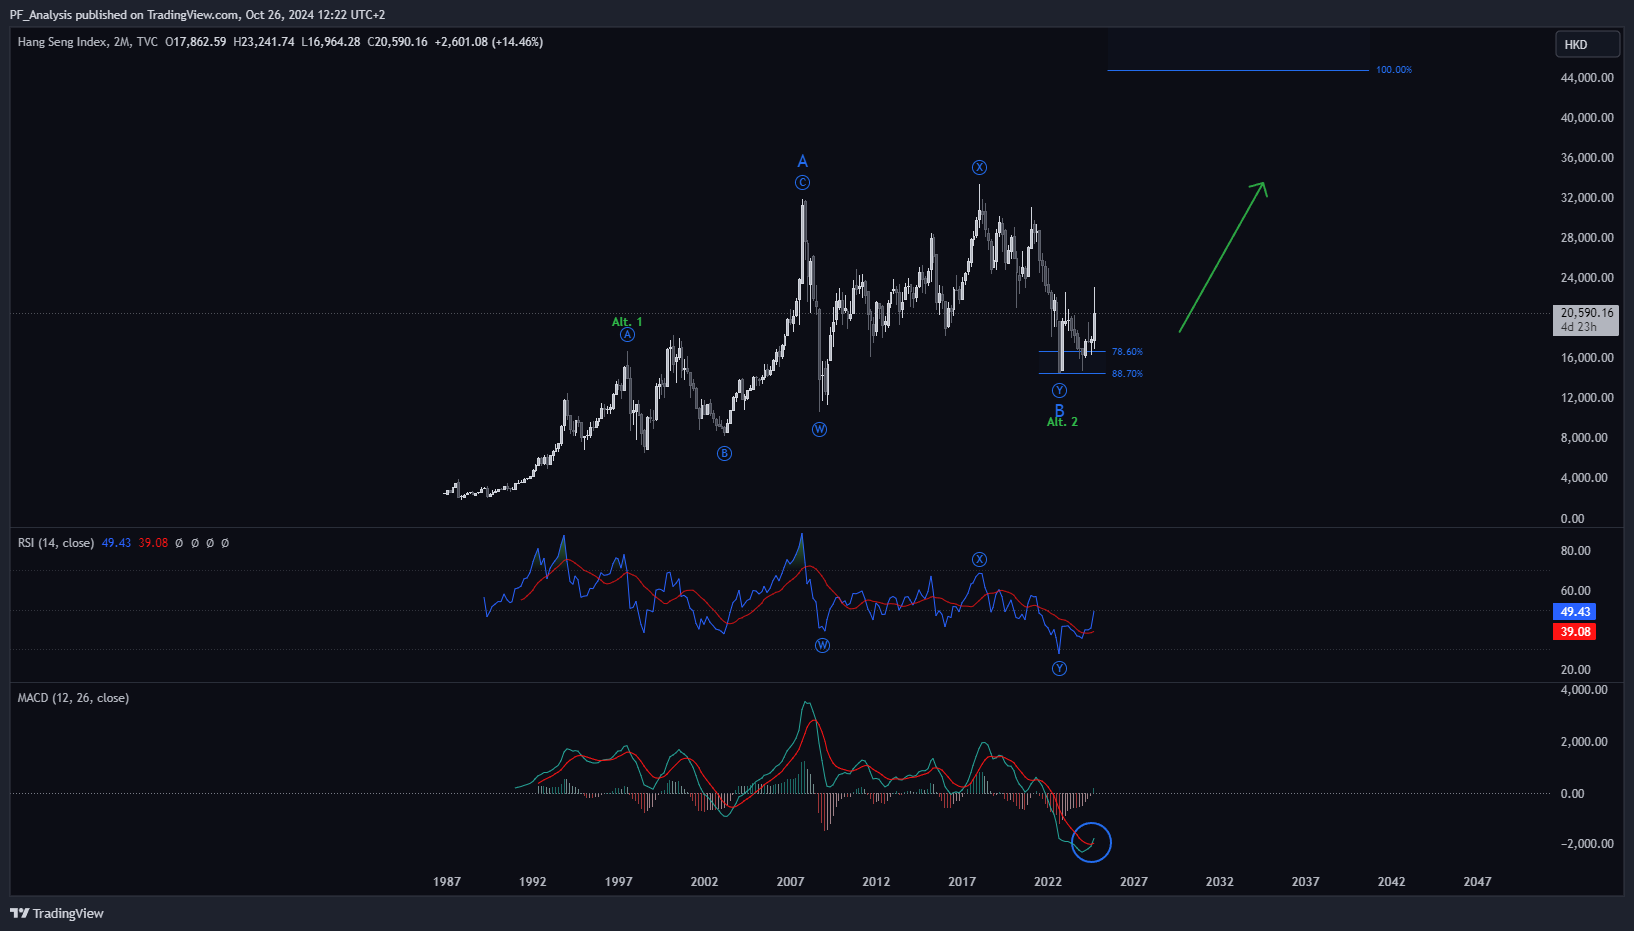Click the 2047 label on the time axis

tap(1477, 882)
